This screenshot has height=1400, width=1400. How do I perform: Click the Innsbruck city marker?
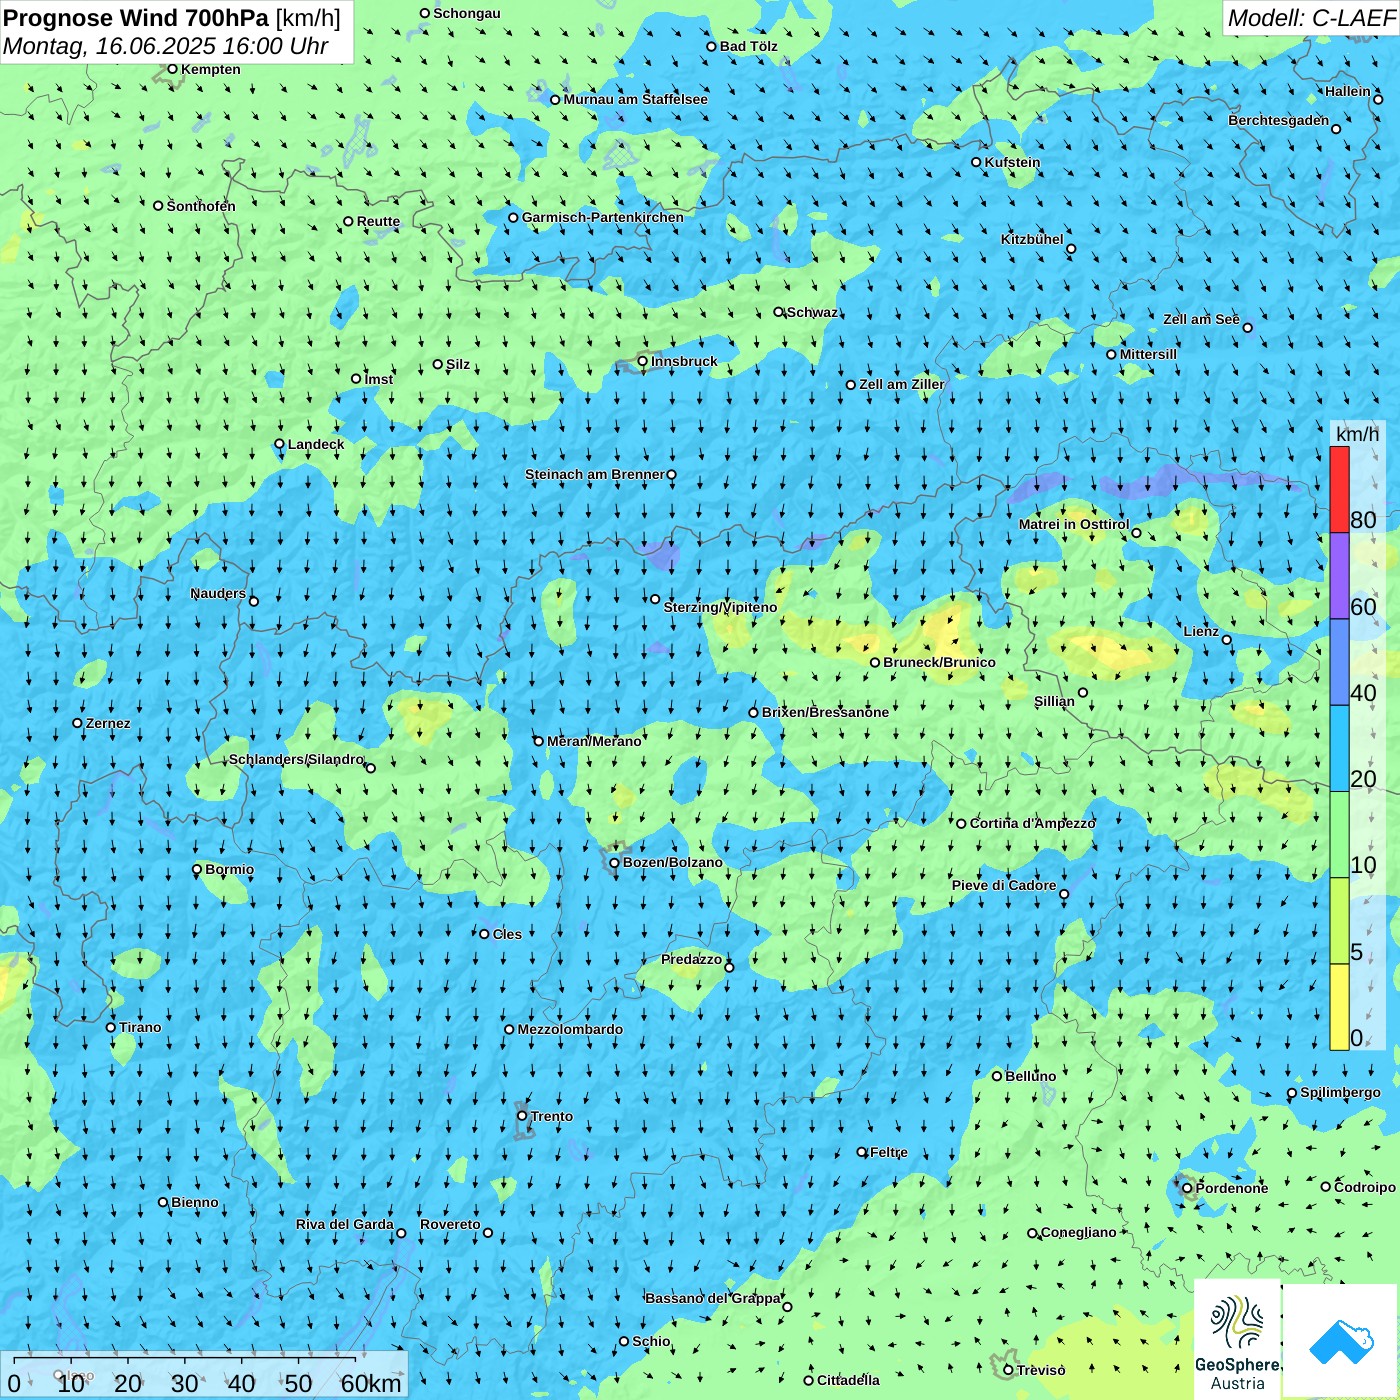tap(643, 362)
